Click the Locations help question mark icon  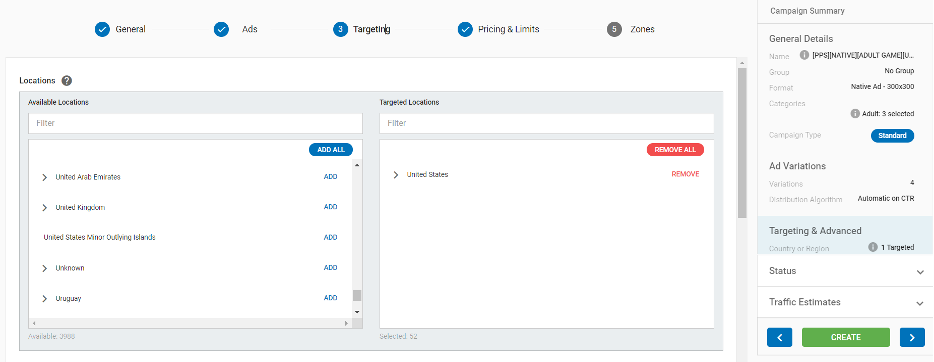point(67,81)
